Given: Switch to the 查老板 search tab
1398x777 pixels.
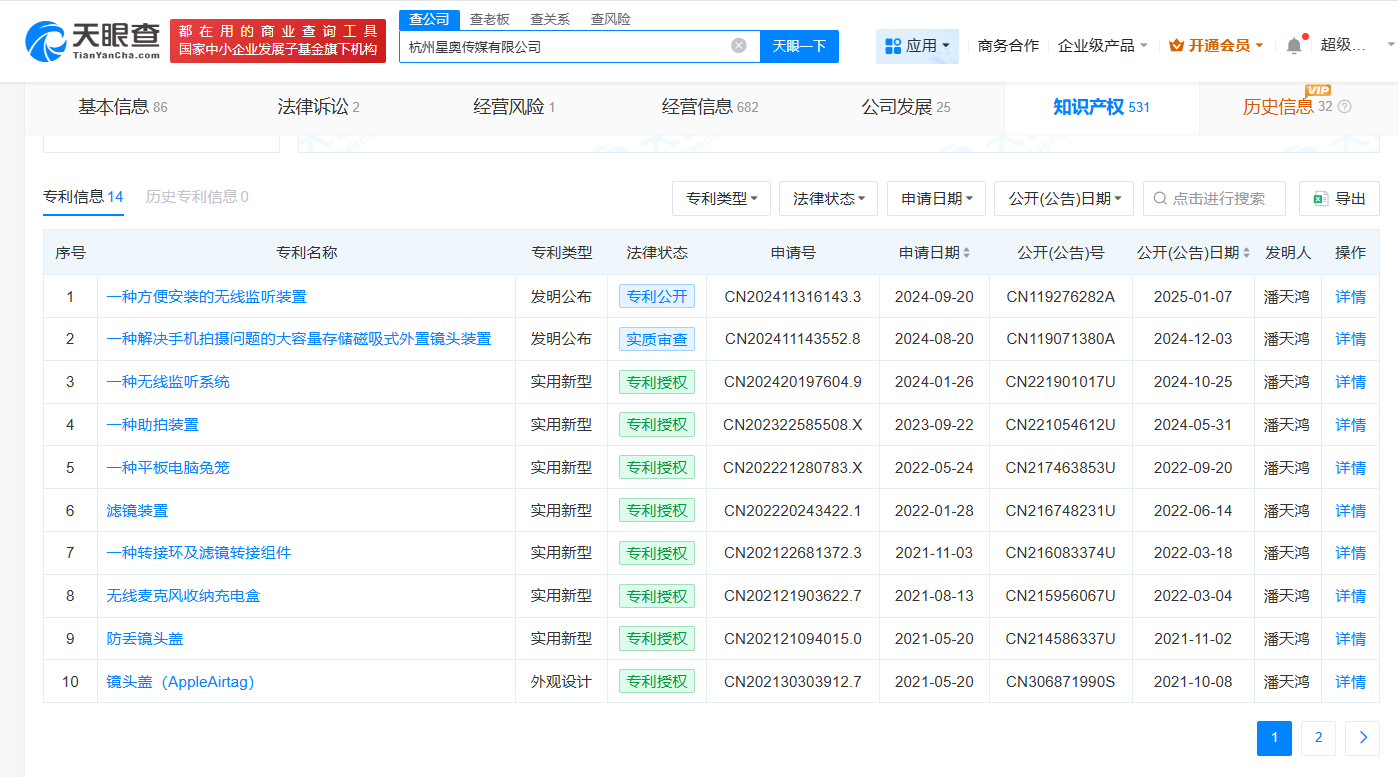Looking at the screenshot, I should [489, 19].
